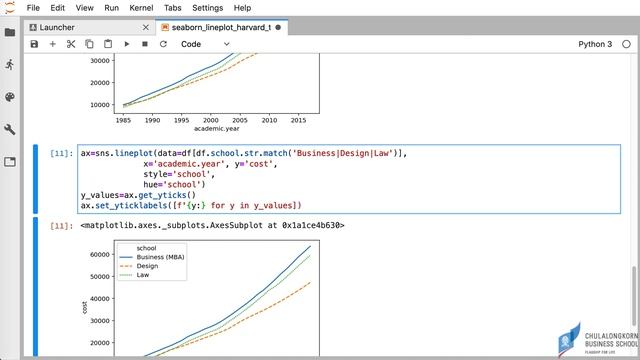Screen dimensions: 640x360
Task: Select the seaborn_lineplot_harvard notebook tab
Action: click(221, 27)
